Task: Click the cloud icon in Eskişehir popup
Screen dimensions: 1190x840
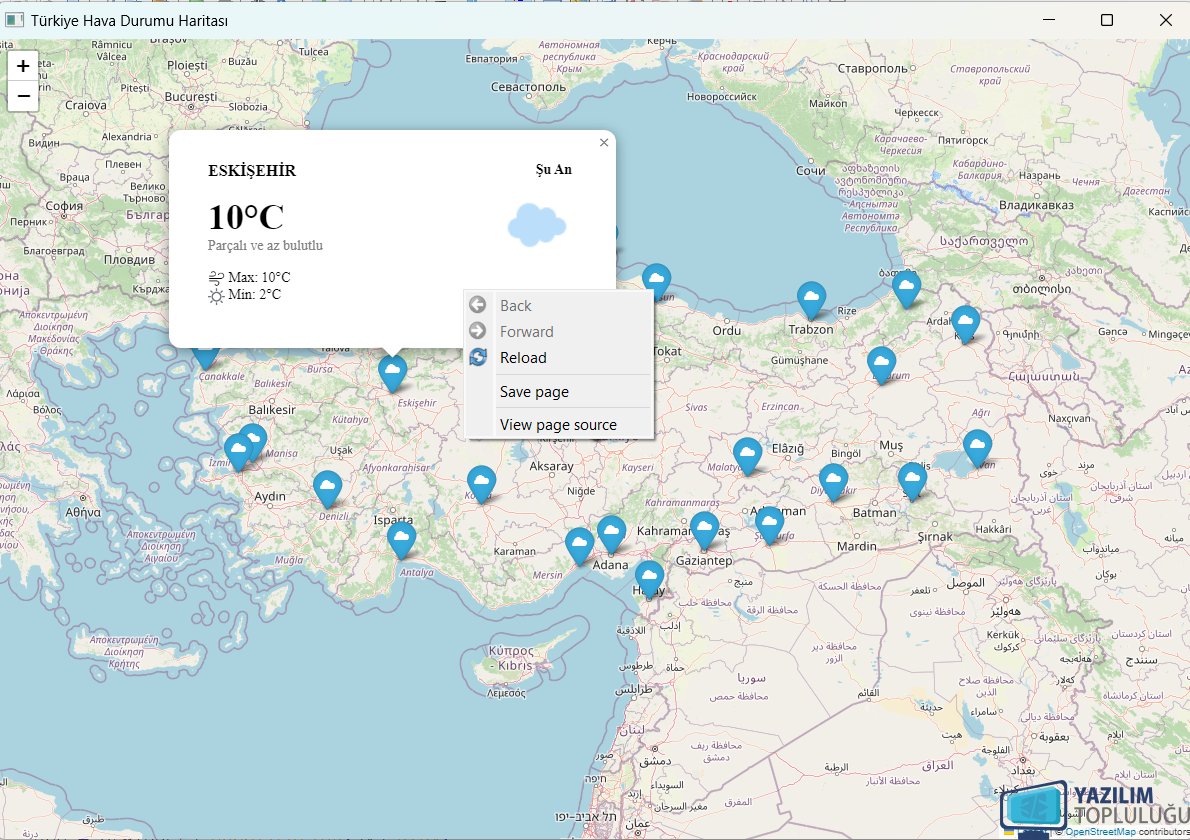Action: click(x=537, y=225)
